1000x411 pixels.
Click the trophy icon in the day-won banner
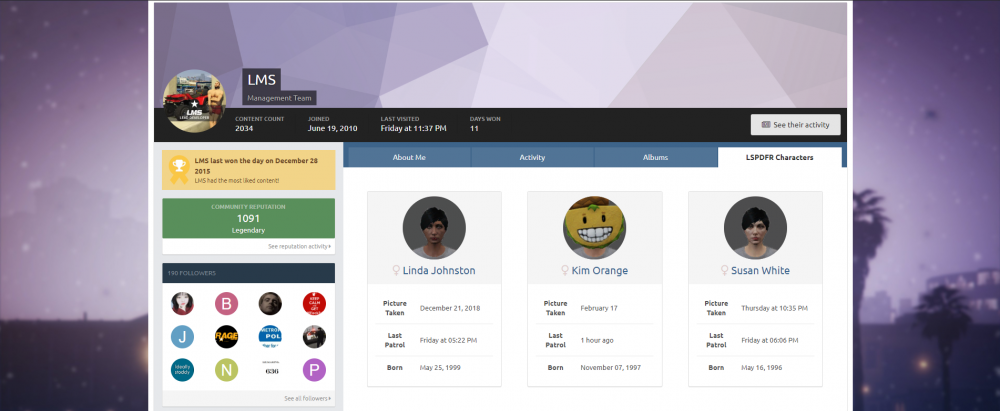tap(179, 168)
